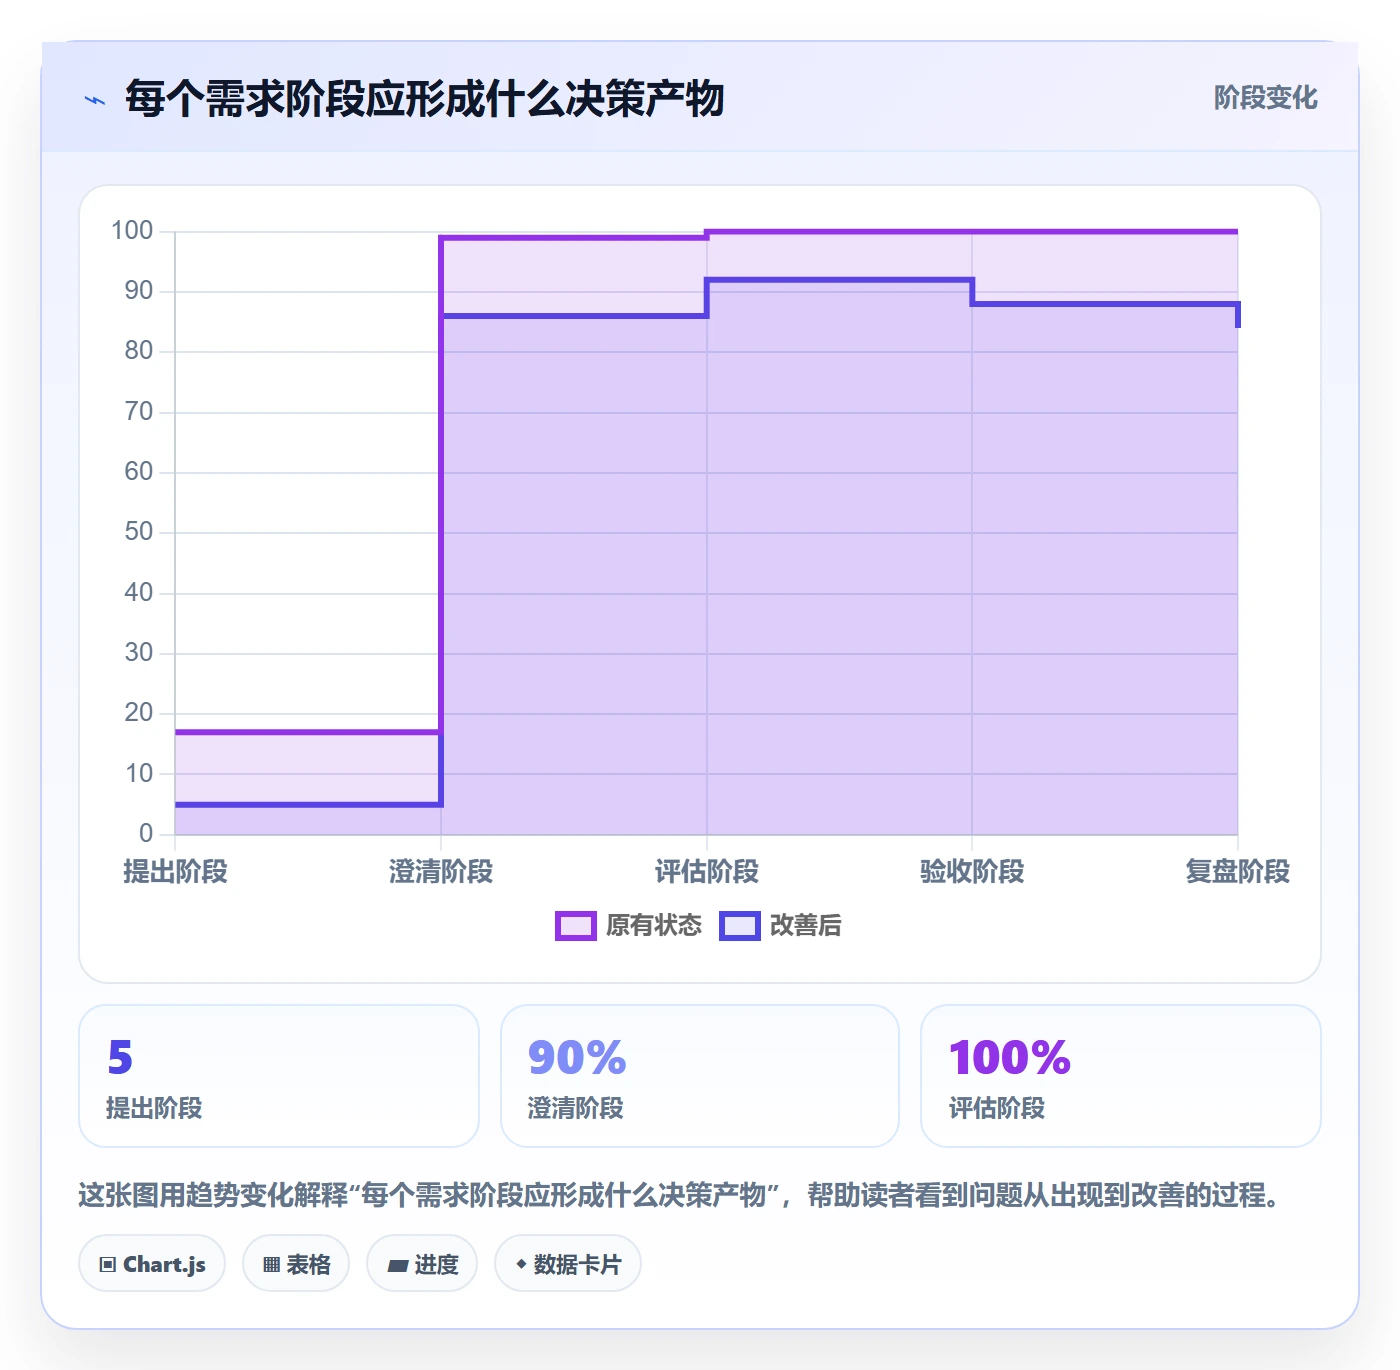This screenshot has height=1370, width=1400.
Task: Click the 评估阶段 x-axis label
Action: click(707, 872)
